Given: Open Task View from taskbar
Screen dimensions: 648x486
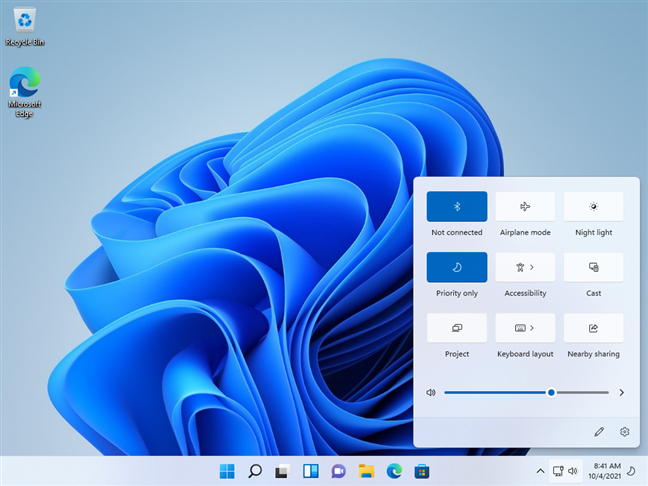Looking at the screenshot, I should click(x=283, y=471).
